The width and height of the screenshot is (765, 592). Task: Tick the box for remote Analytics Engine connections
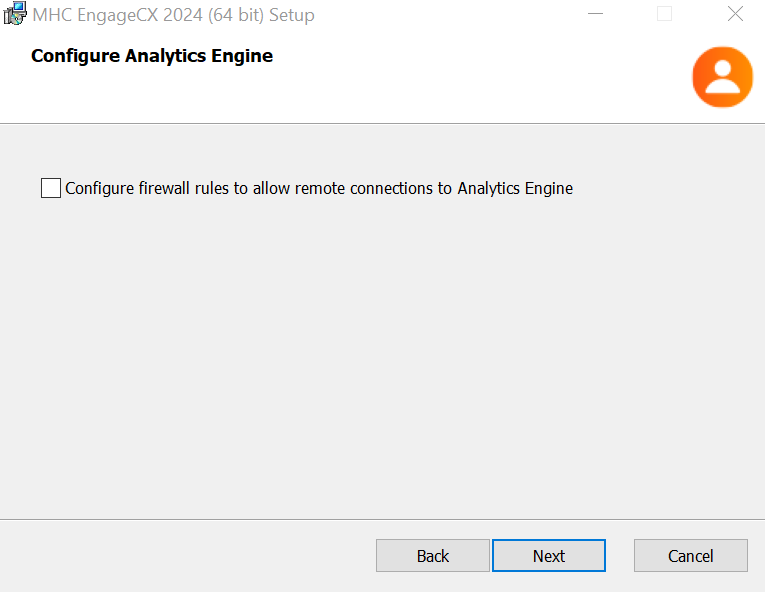(51, 188)
